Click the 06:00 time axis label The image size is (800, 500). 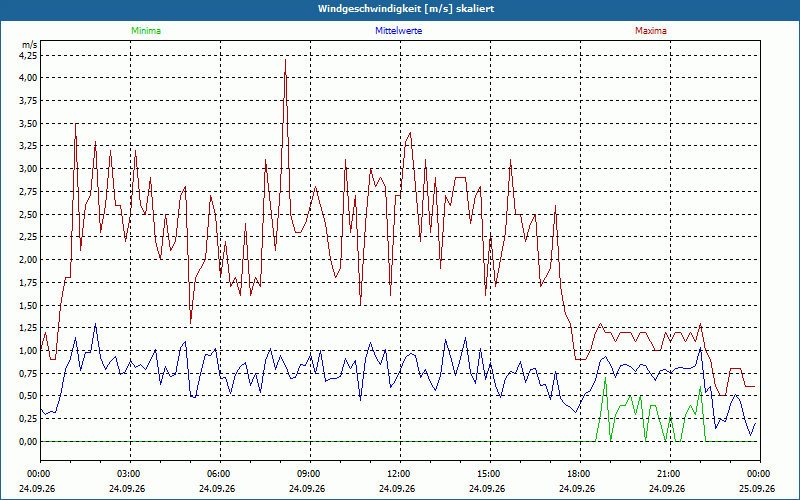(217, 474)
